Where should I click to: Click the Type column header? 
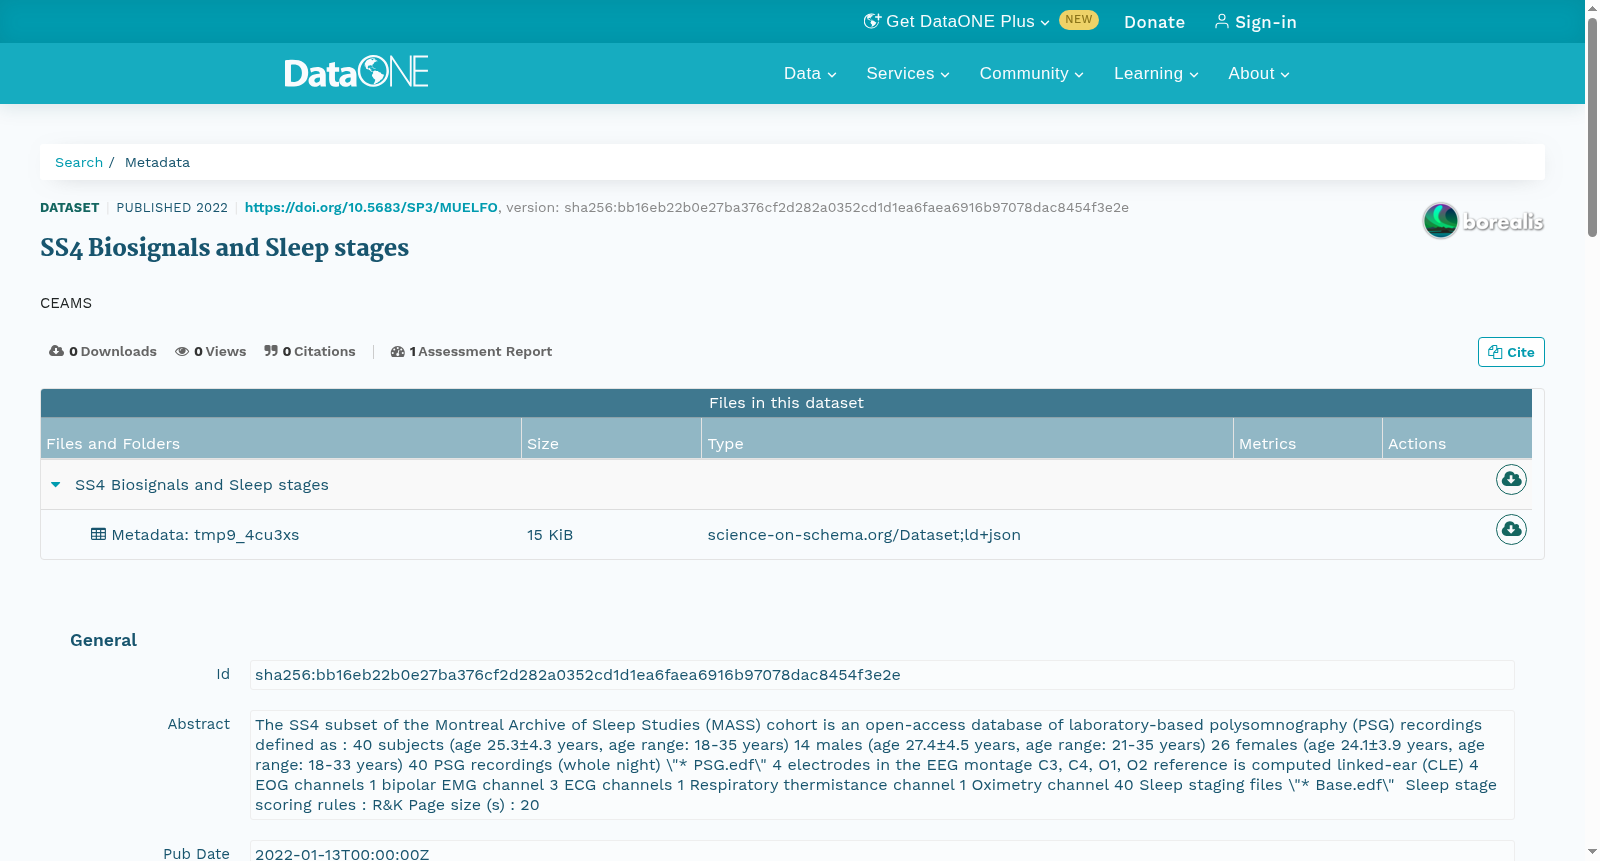click(x=968, y=438)
